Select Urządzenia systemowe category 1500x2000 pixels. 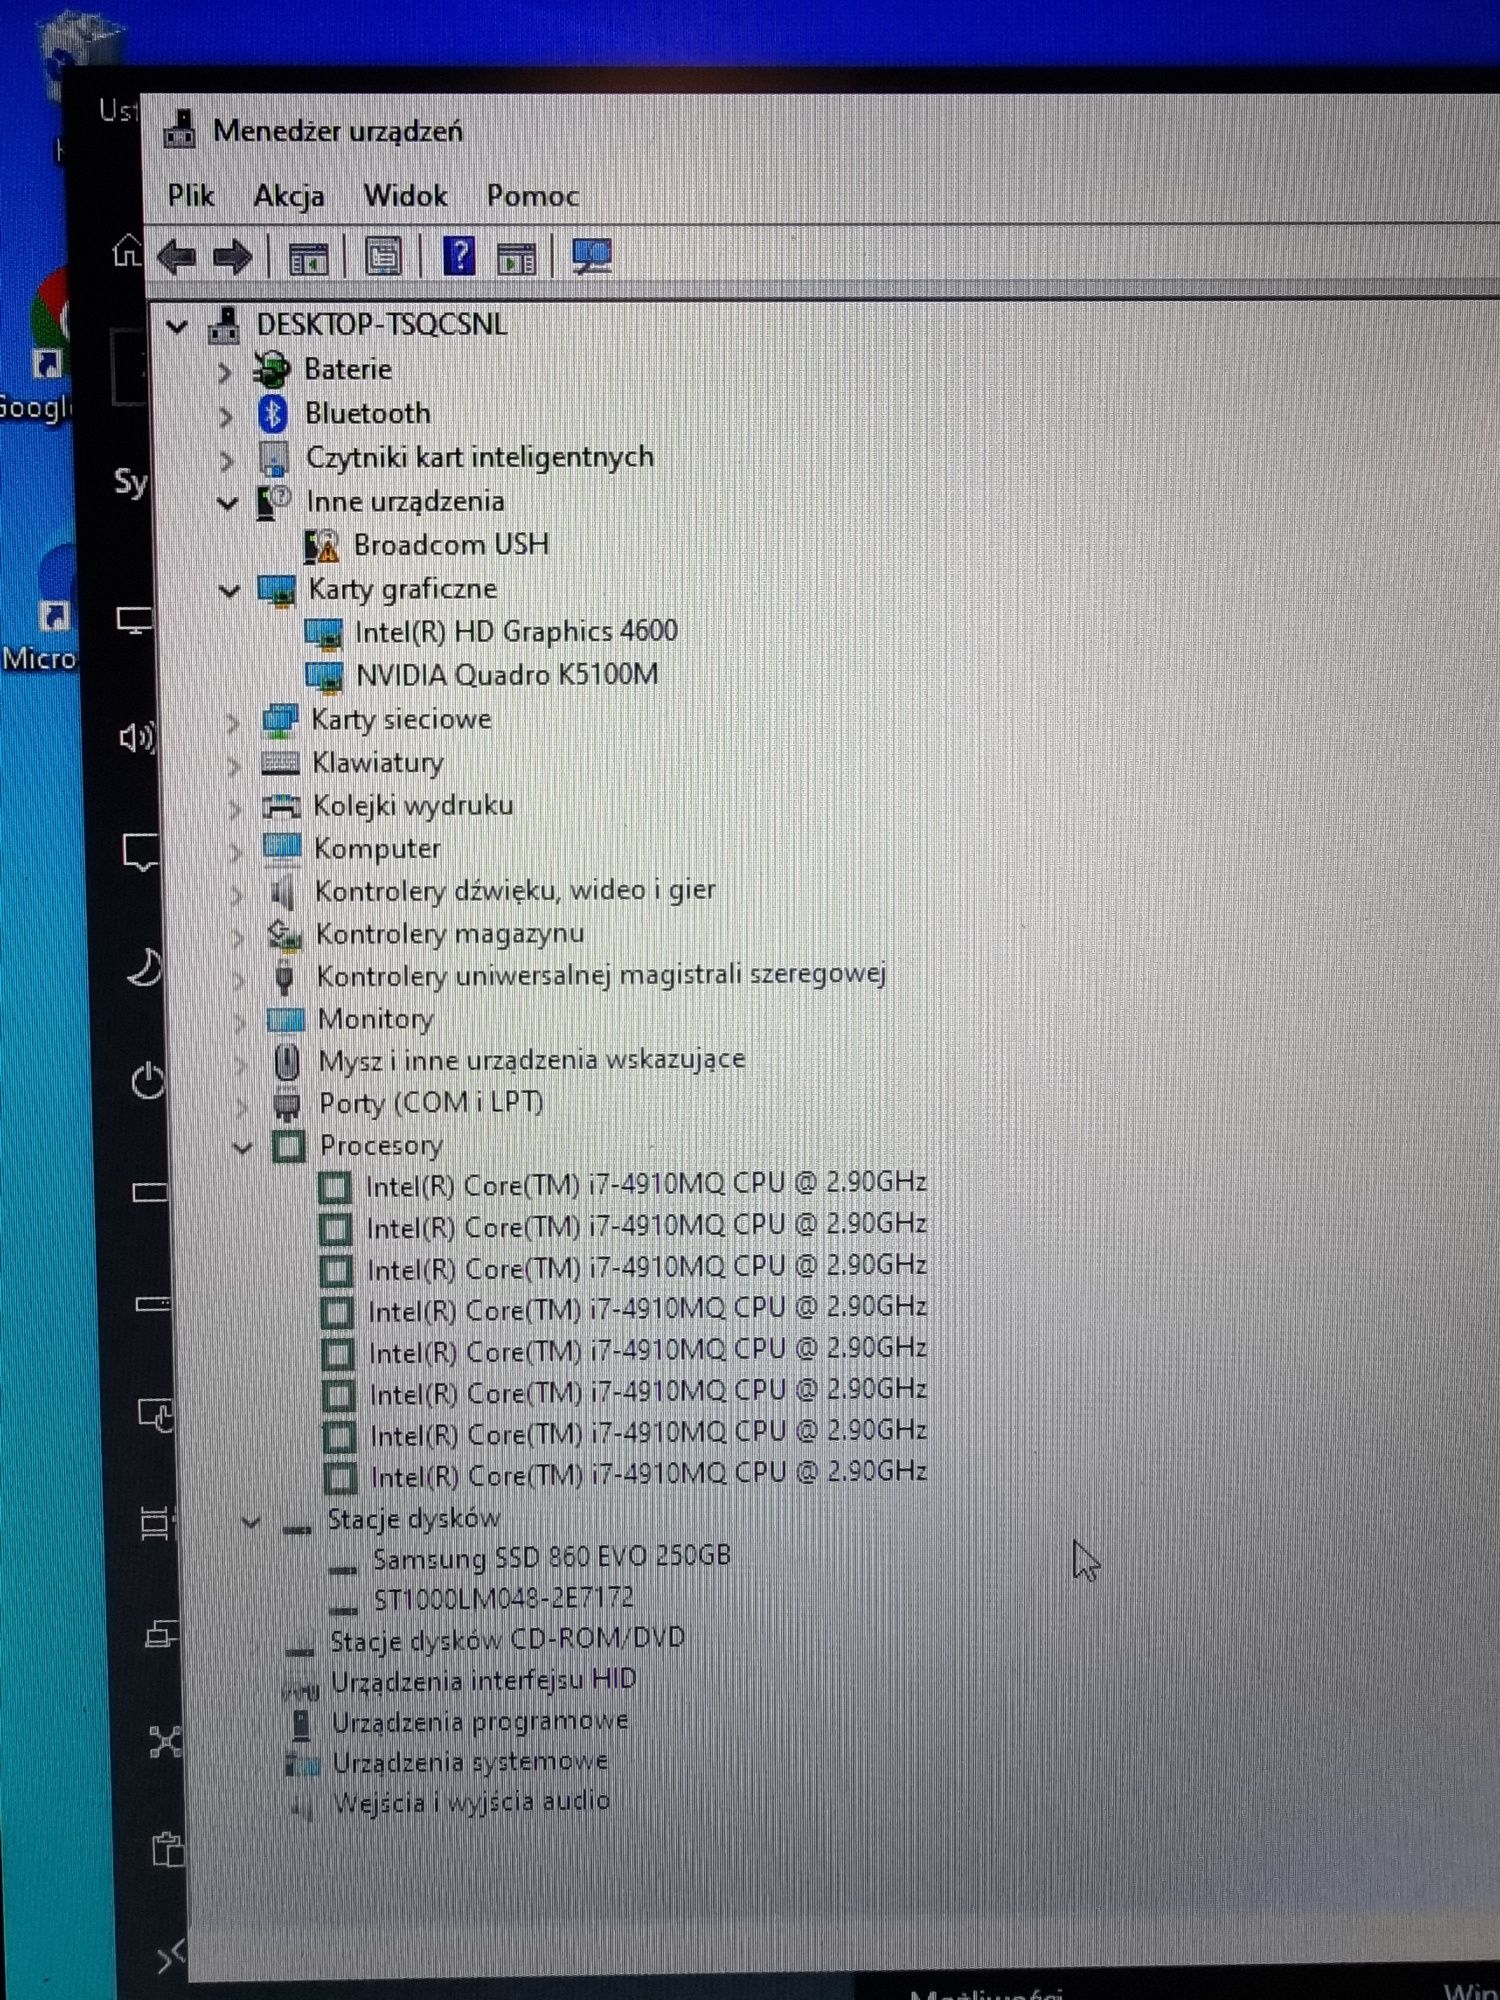(470, 1762)
